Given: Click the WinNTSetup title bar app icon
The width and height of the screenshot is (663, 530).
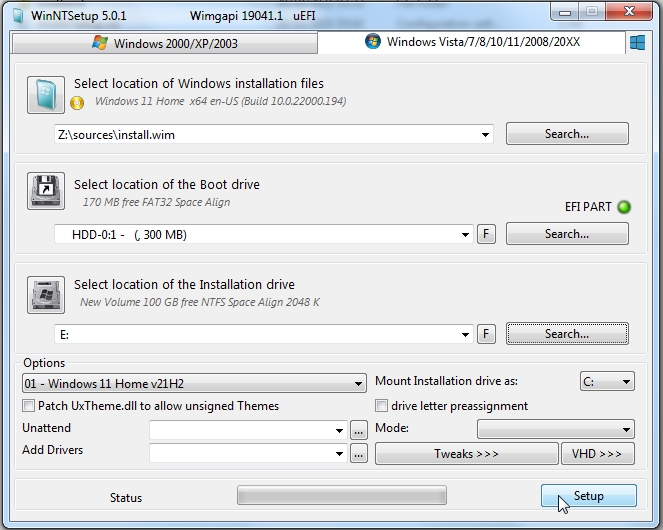Looking at the screenshot, I should pyautogui.click(x=18, y=16).
